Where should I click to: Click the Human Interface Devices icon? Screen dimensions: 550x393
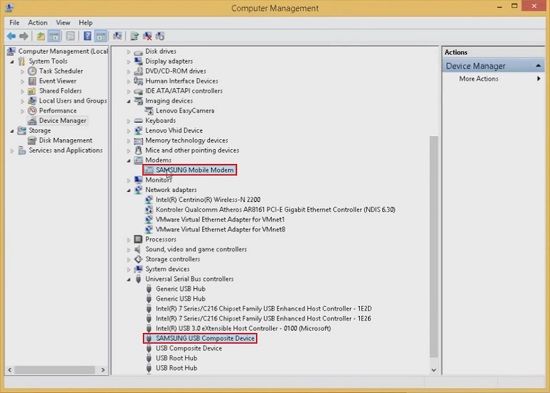point(139,81)
